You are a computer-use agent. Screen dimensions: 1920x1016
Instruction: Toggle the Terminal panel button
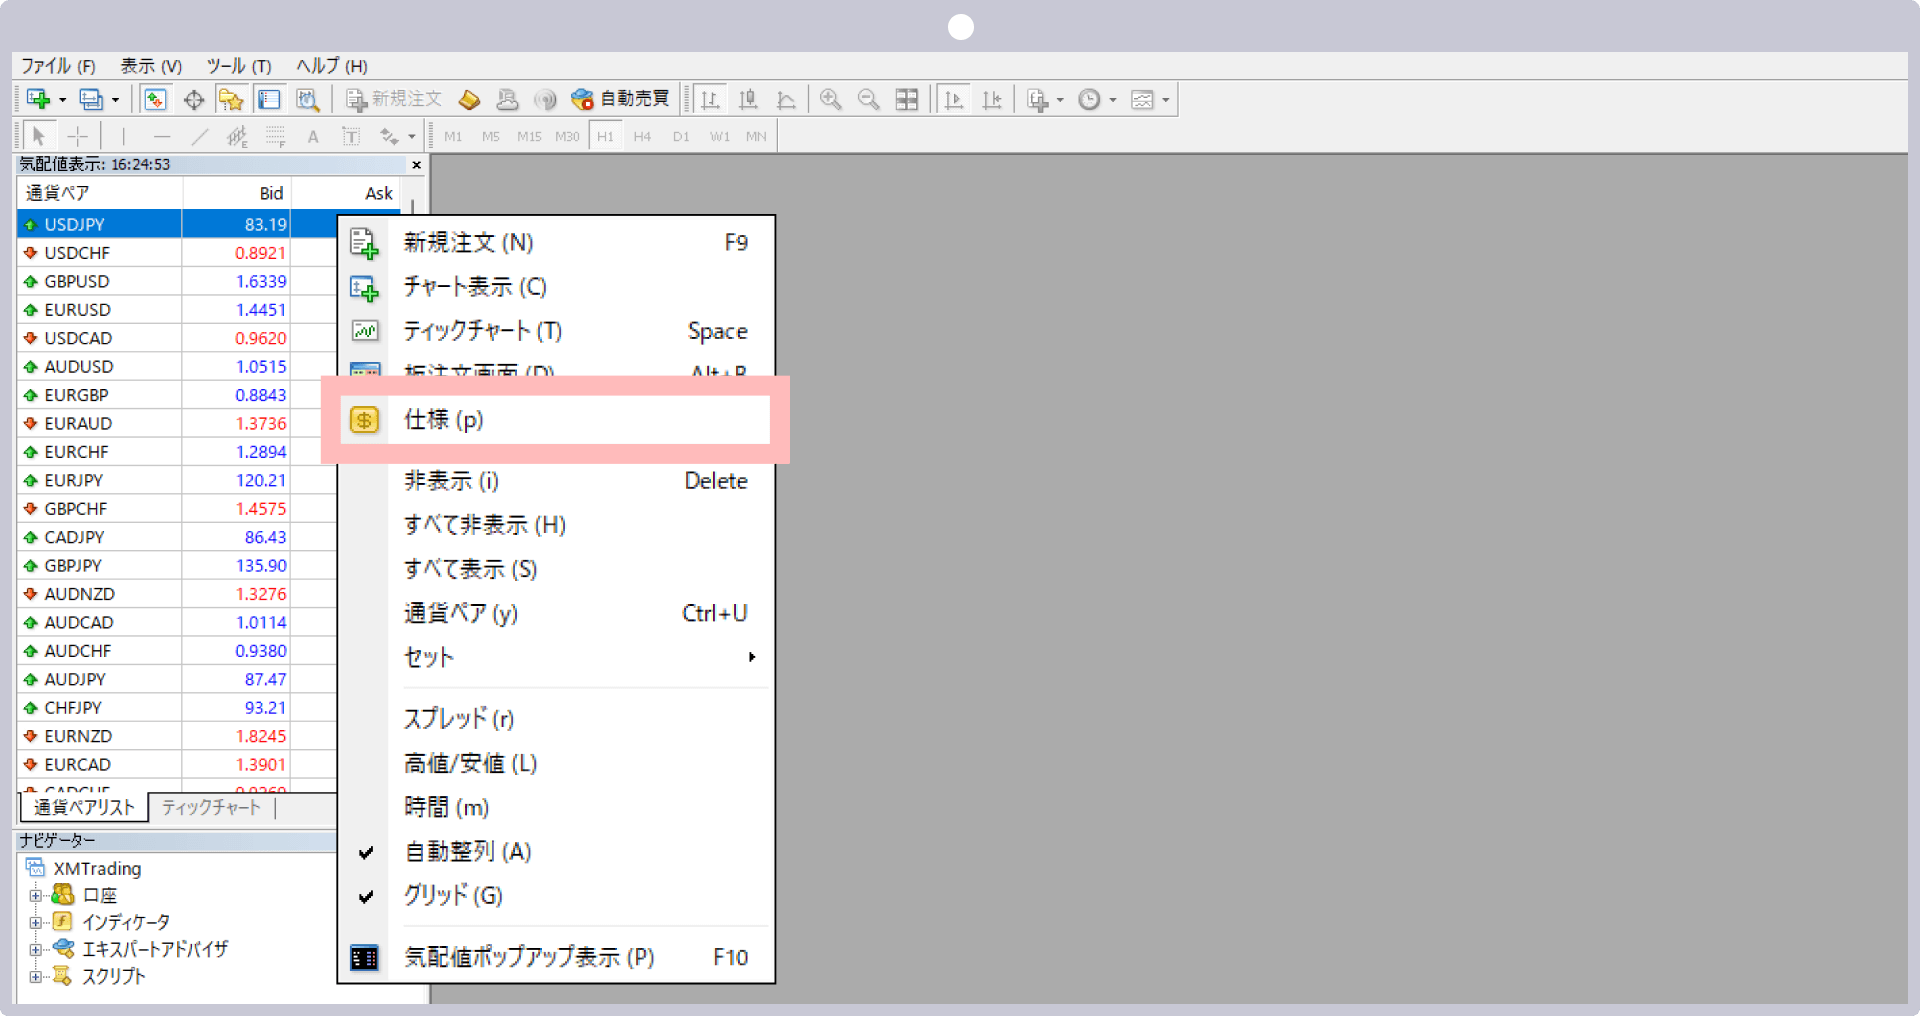click(x=269, y=99)
